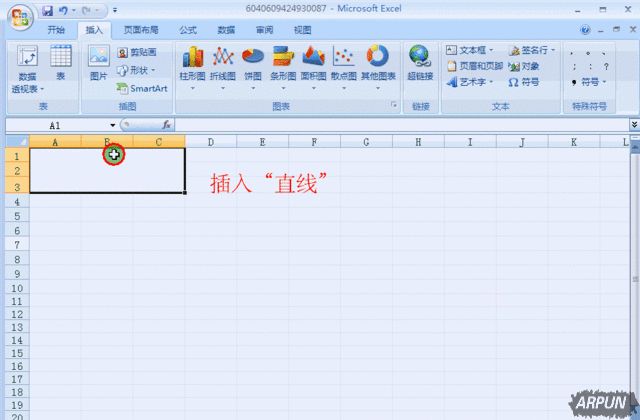
Task: Click the vertical scrollbar up arrow
Action: pos(635,148)
